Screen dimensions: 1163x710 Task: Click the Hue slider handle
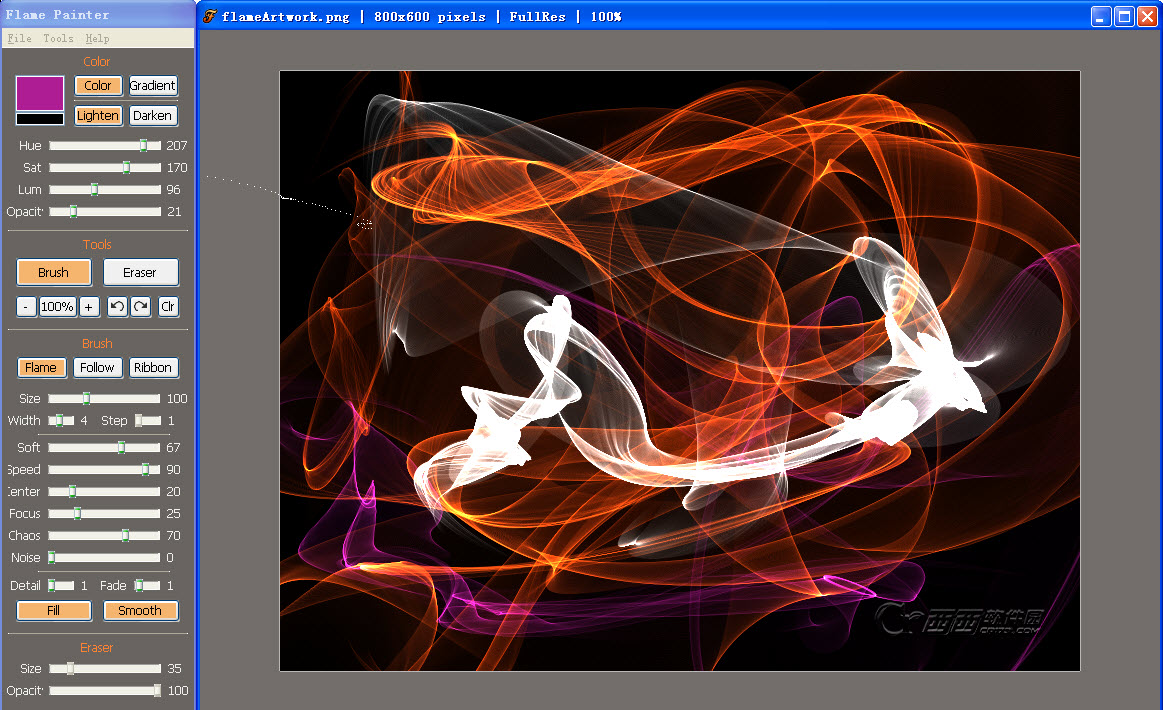point(143,146)
